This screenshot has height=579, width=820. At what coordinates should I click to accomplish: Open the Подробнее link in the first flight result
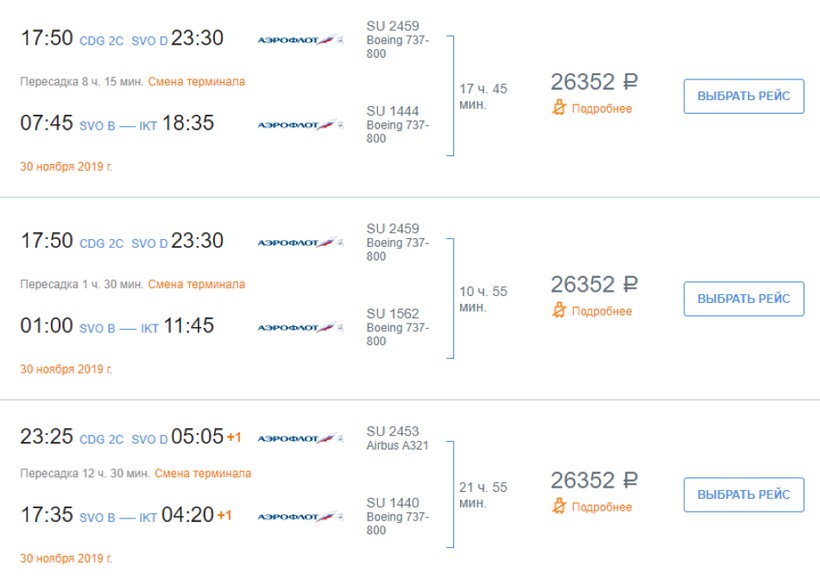(601, 109)
